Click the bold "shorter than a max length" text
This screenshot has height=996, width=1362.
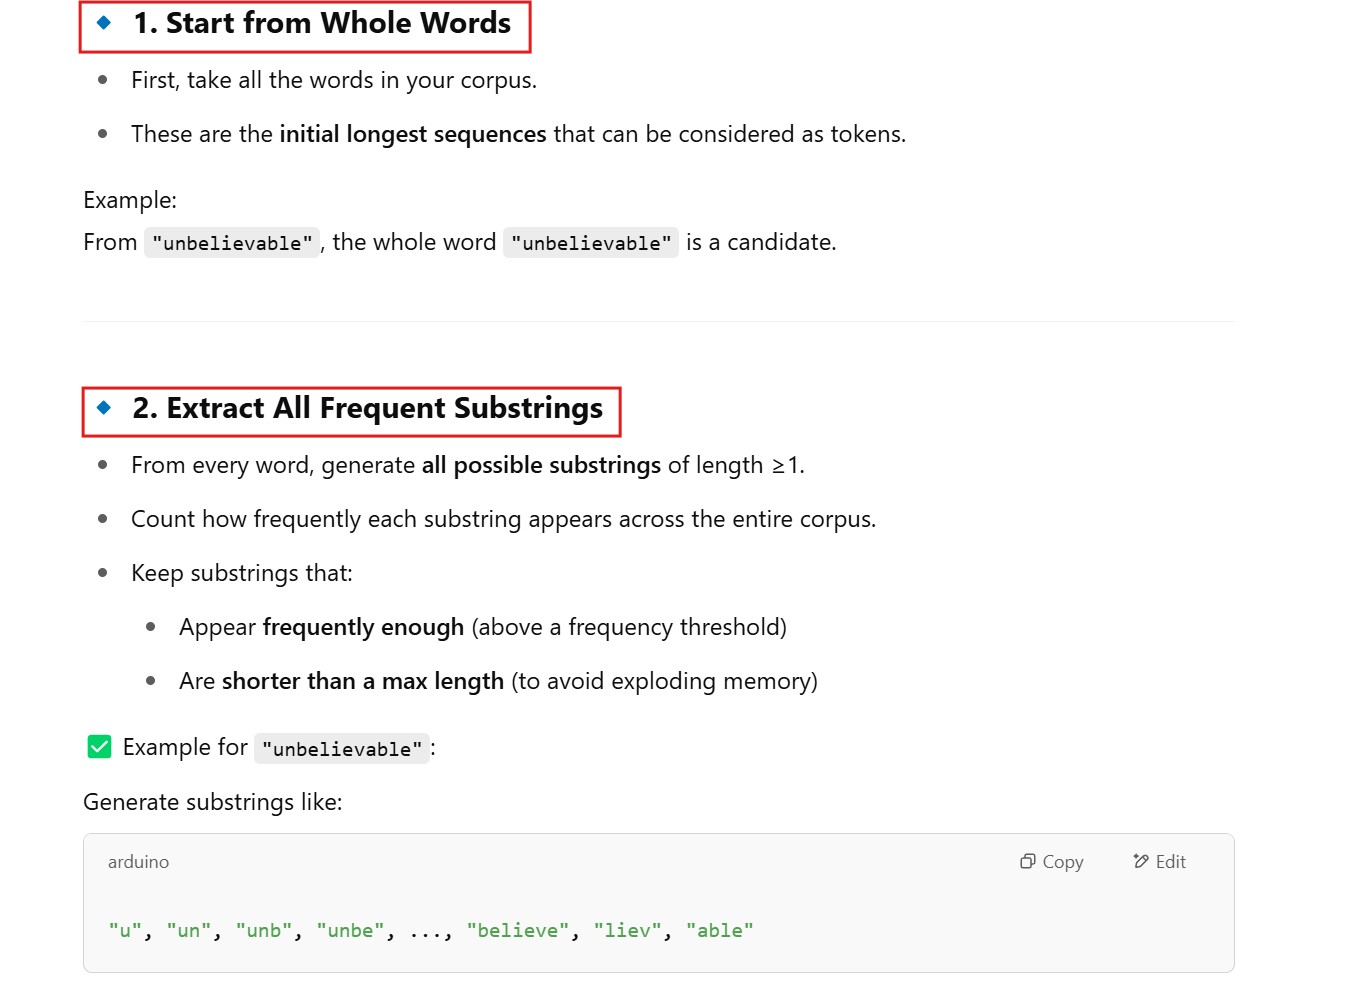pyautogui.click(x=362, y=681)
